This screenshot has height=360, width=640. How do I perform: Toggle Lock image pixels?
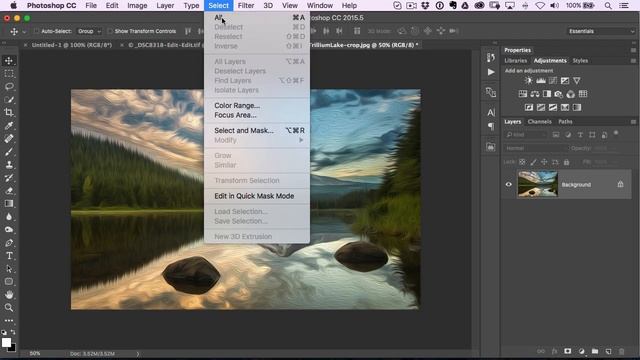point(533,162)
